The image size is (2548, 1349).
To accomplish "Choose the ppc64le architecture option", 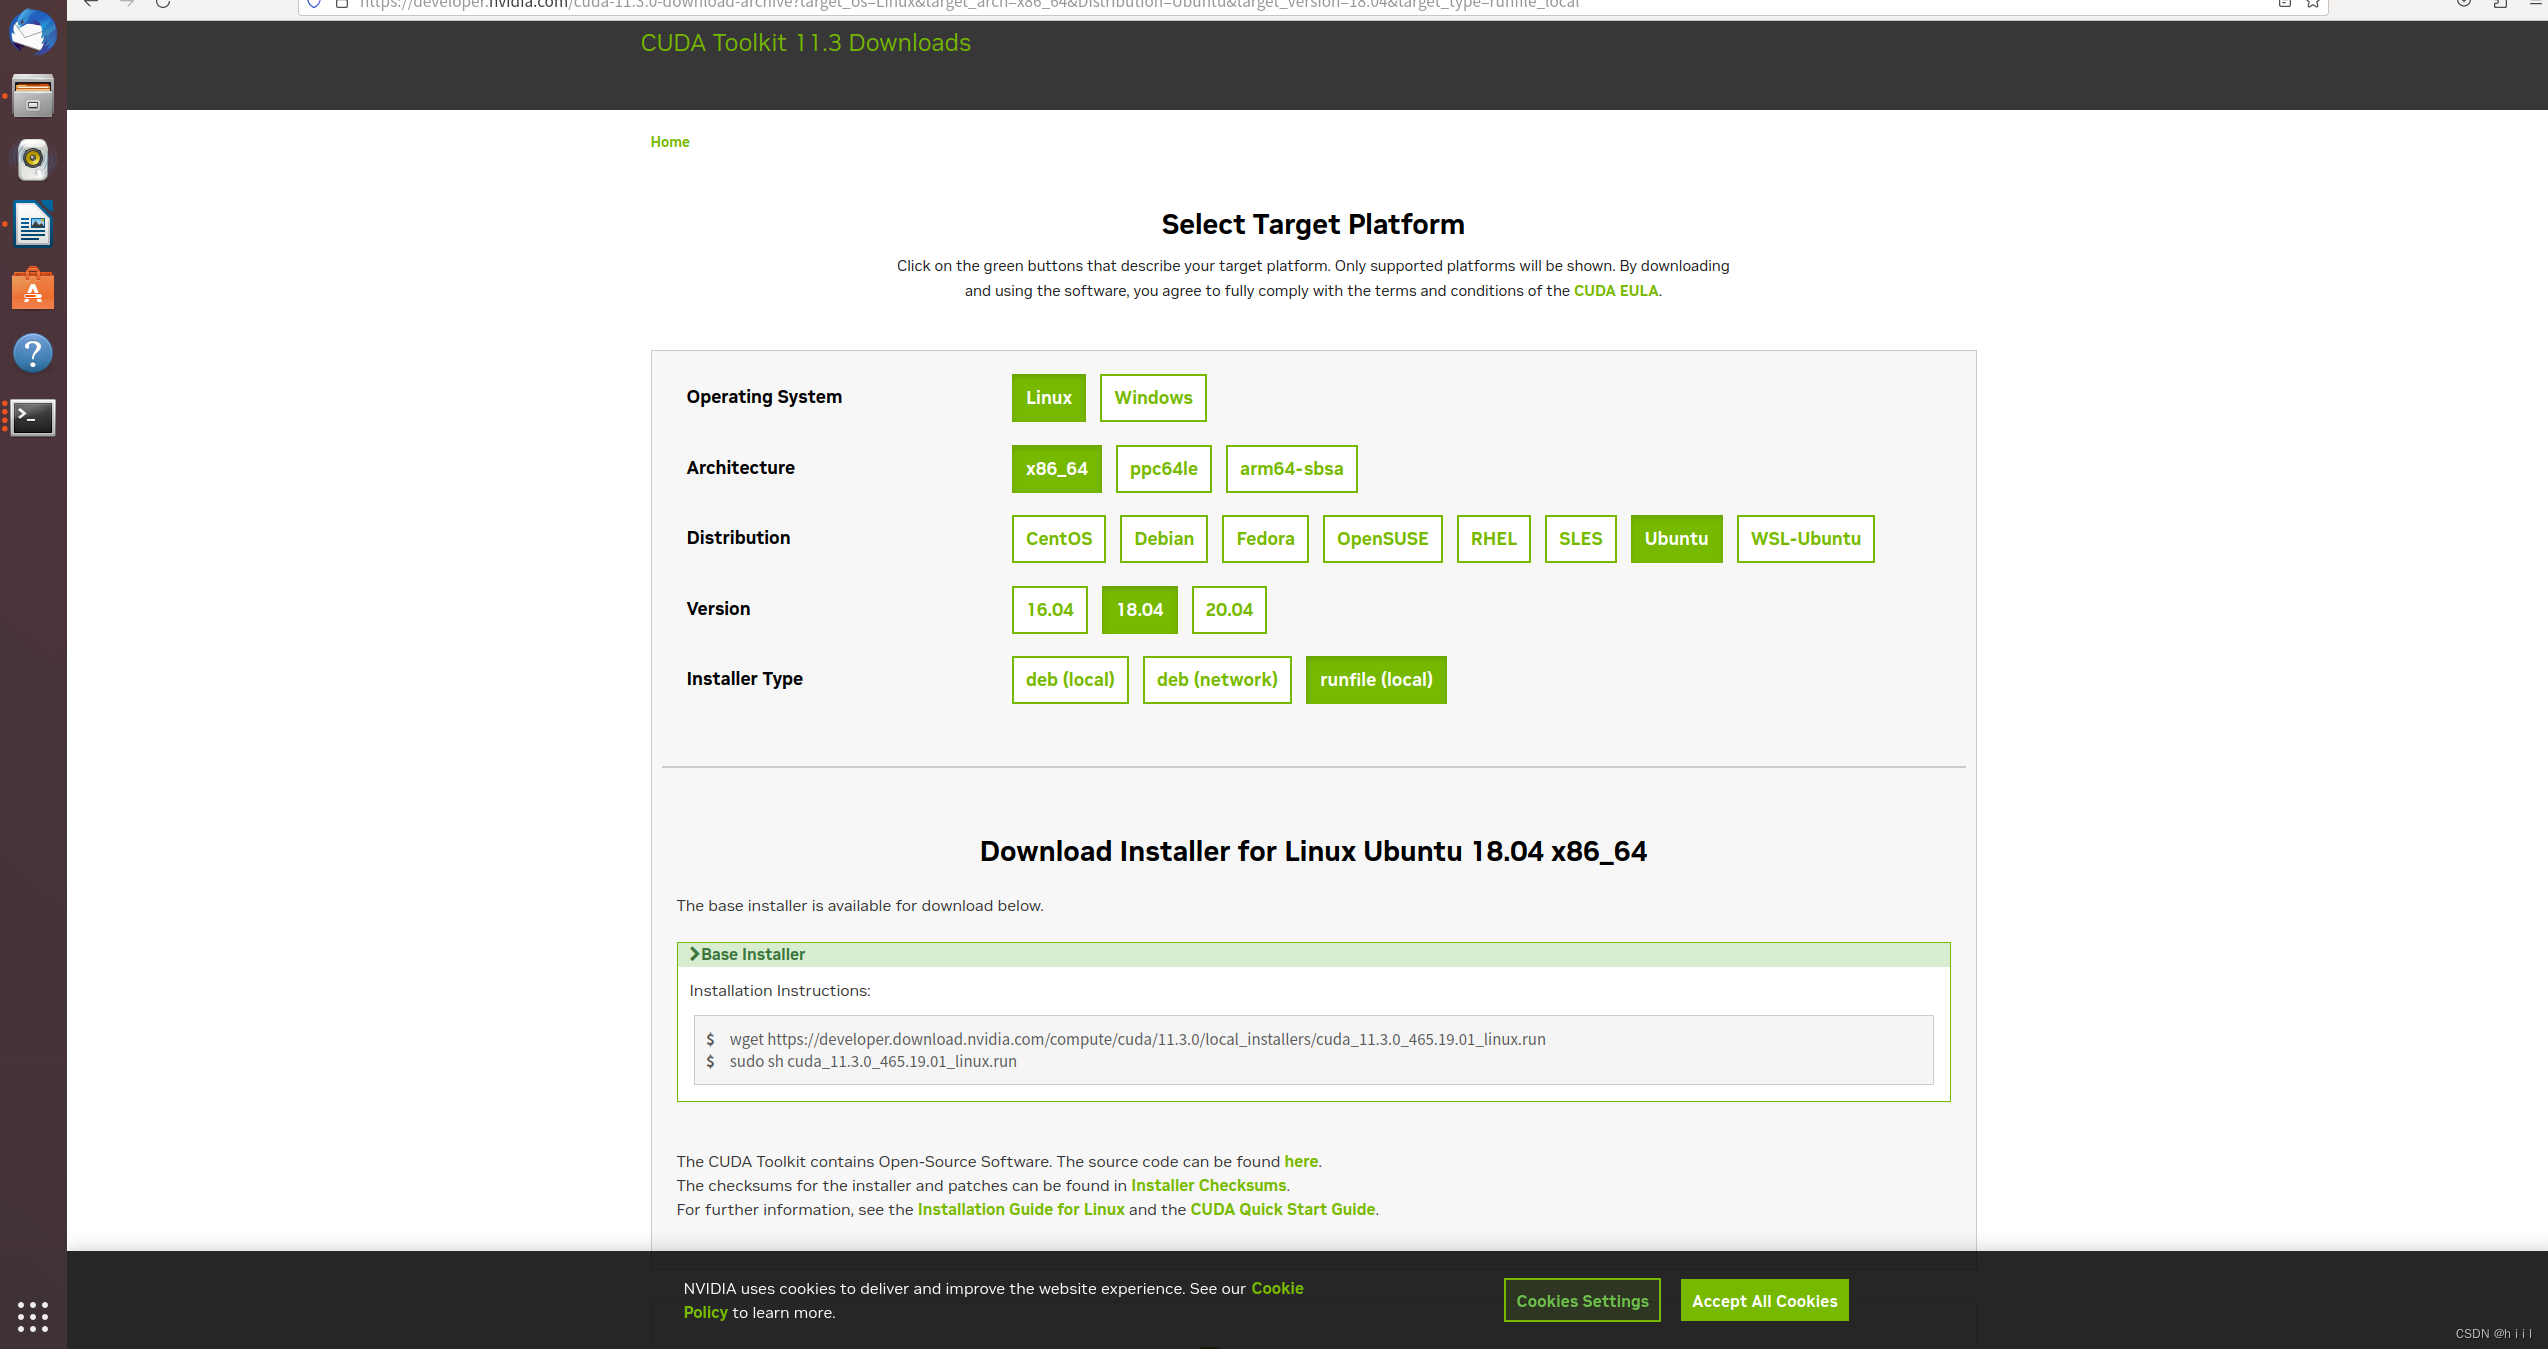I will (x=1163, y=469).
